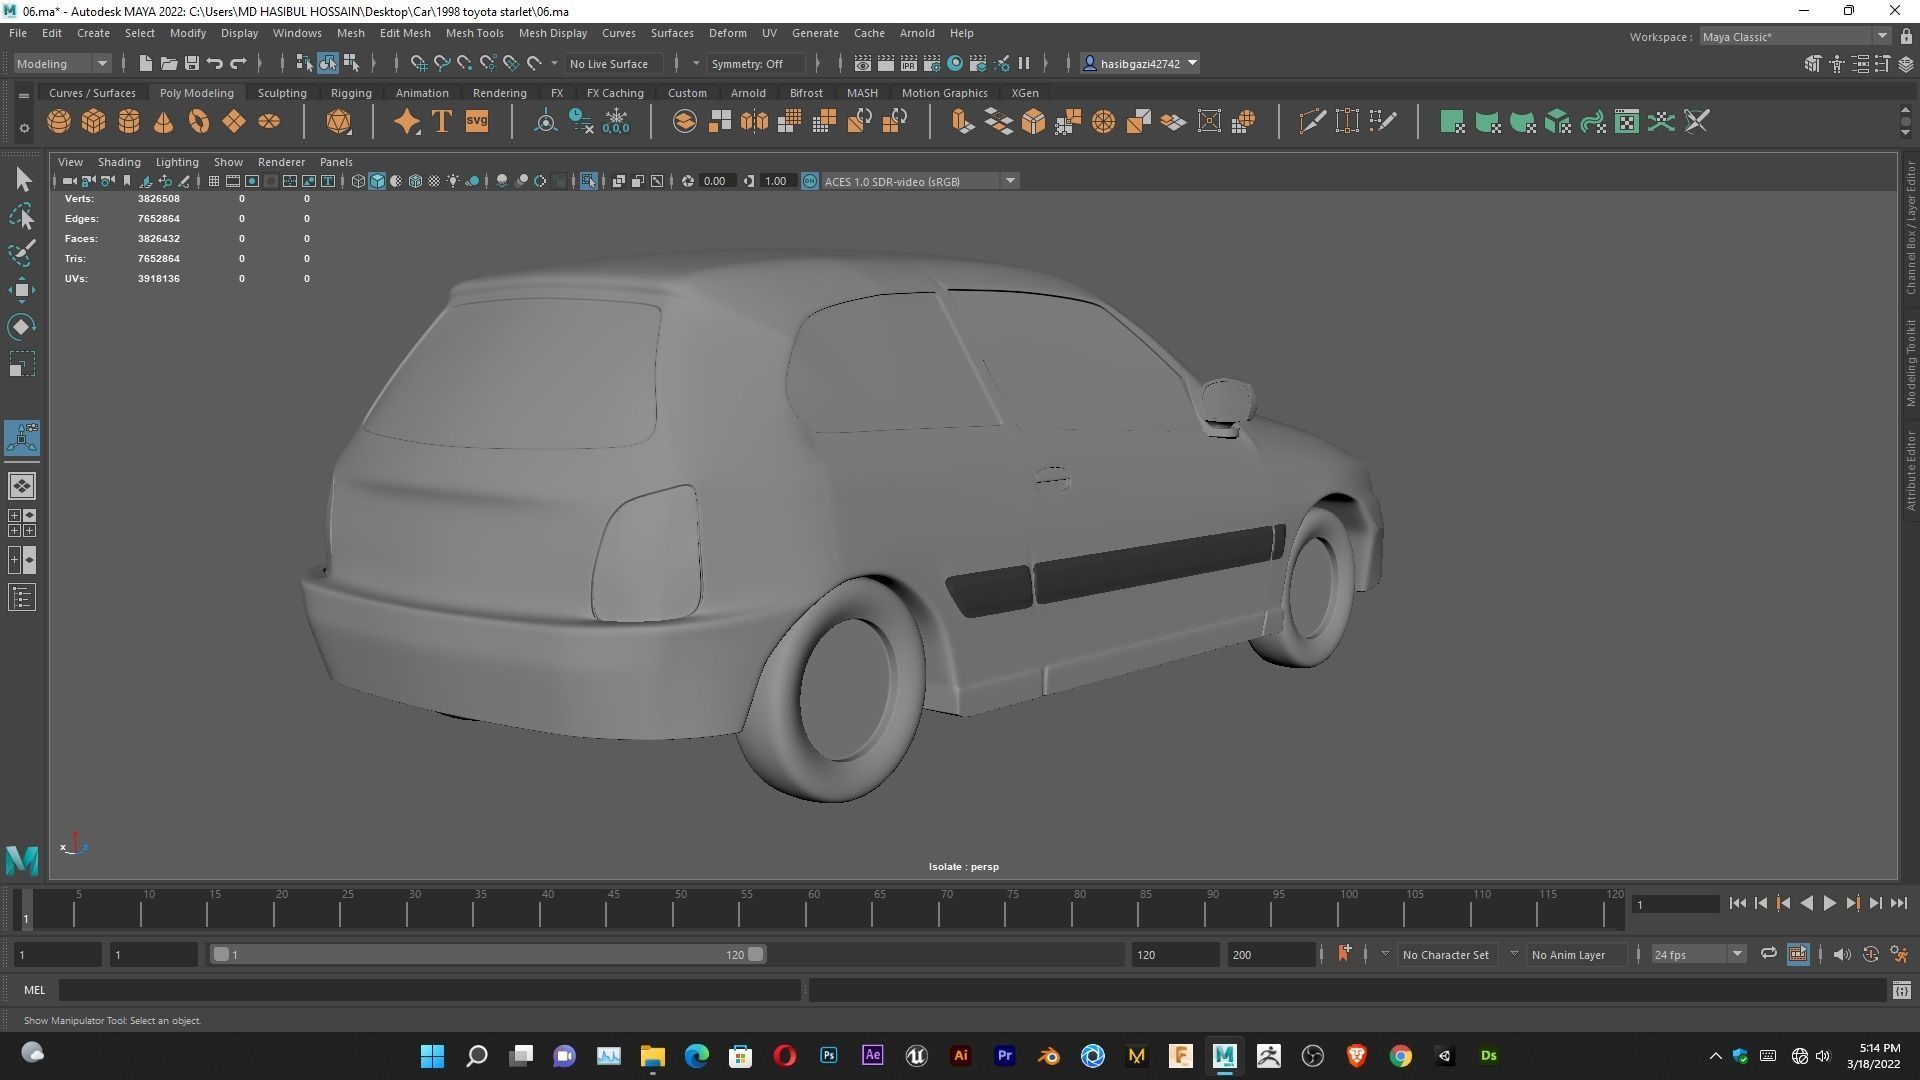This screenshot has width=1920, height=1080.
Task: Activate the Paint selection tool
Action: pyautogui.click(x=22, y=253)
